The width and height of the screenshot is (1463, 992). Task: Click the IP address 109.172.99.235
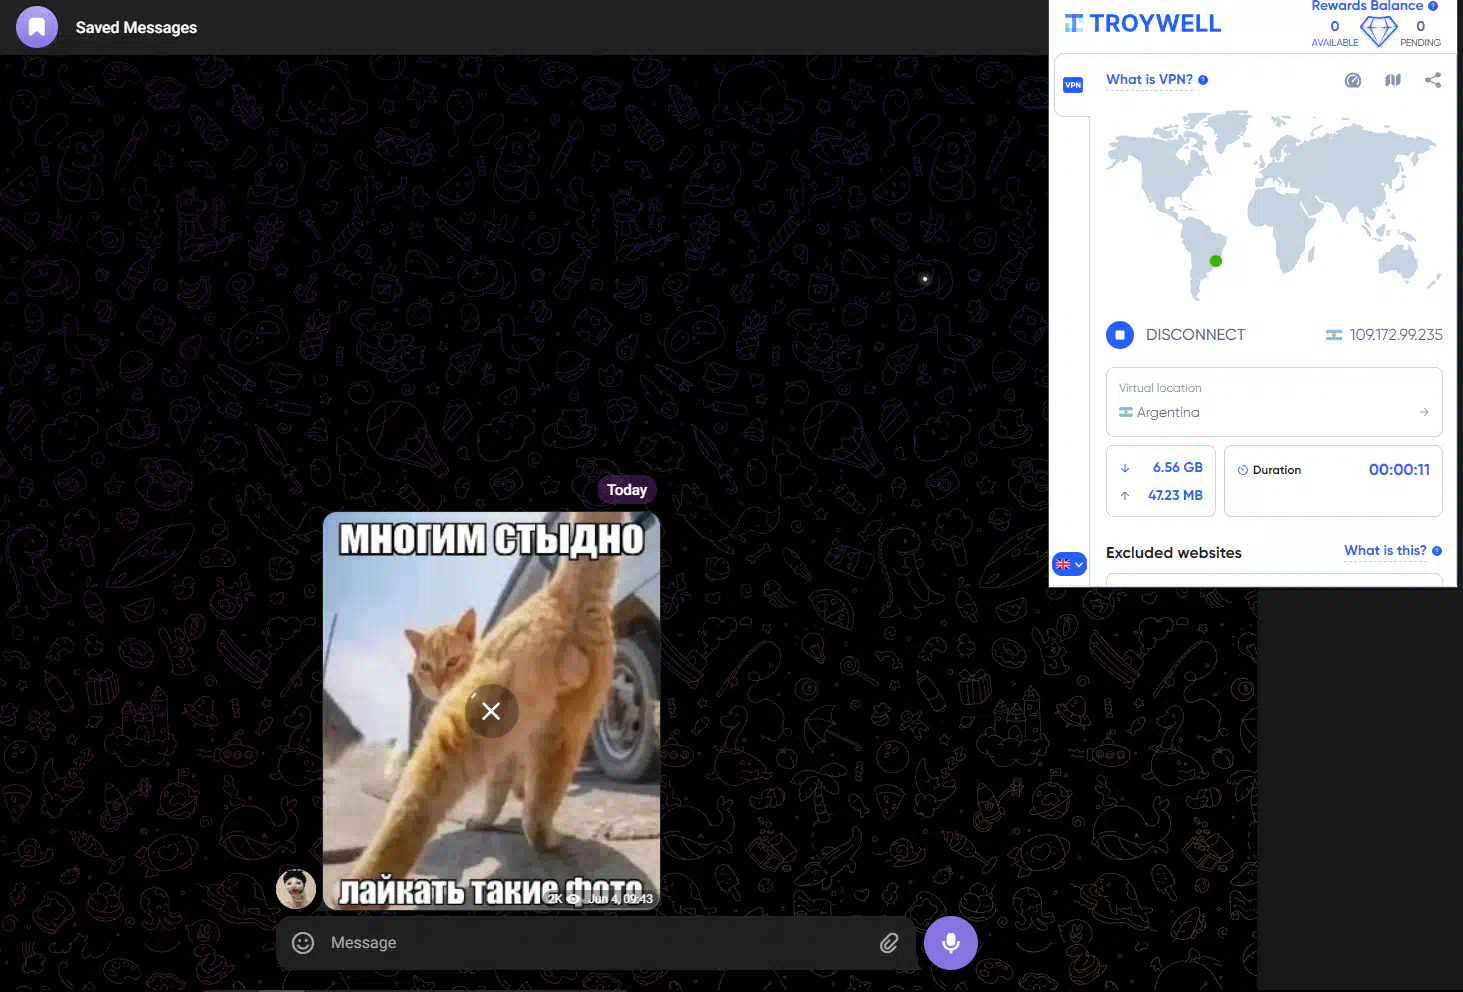click(1396, 335)
